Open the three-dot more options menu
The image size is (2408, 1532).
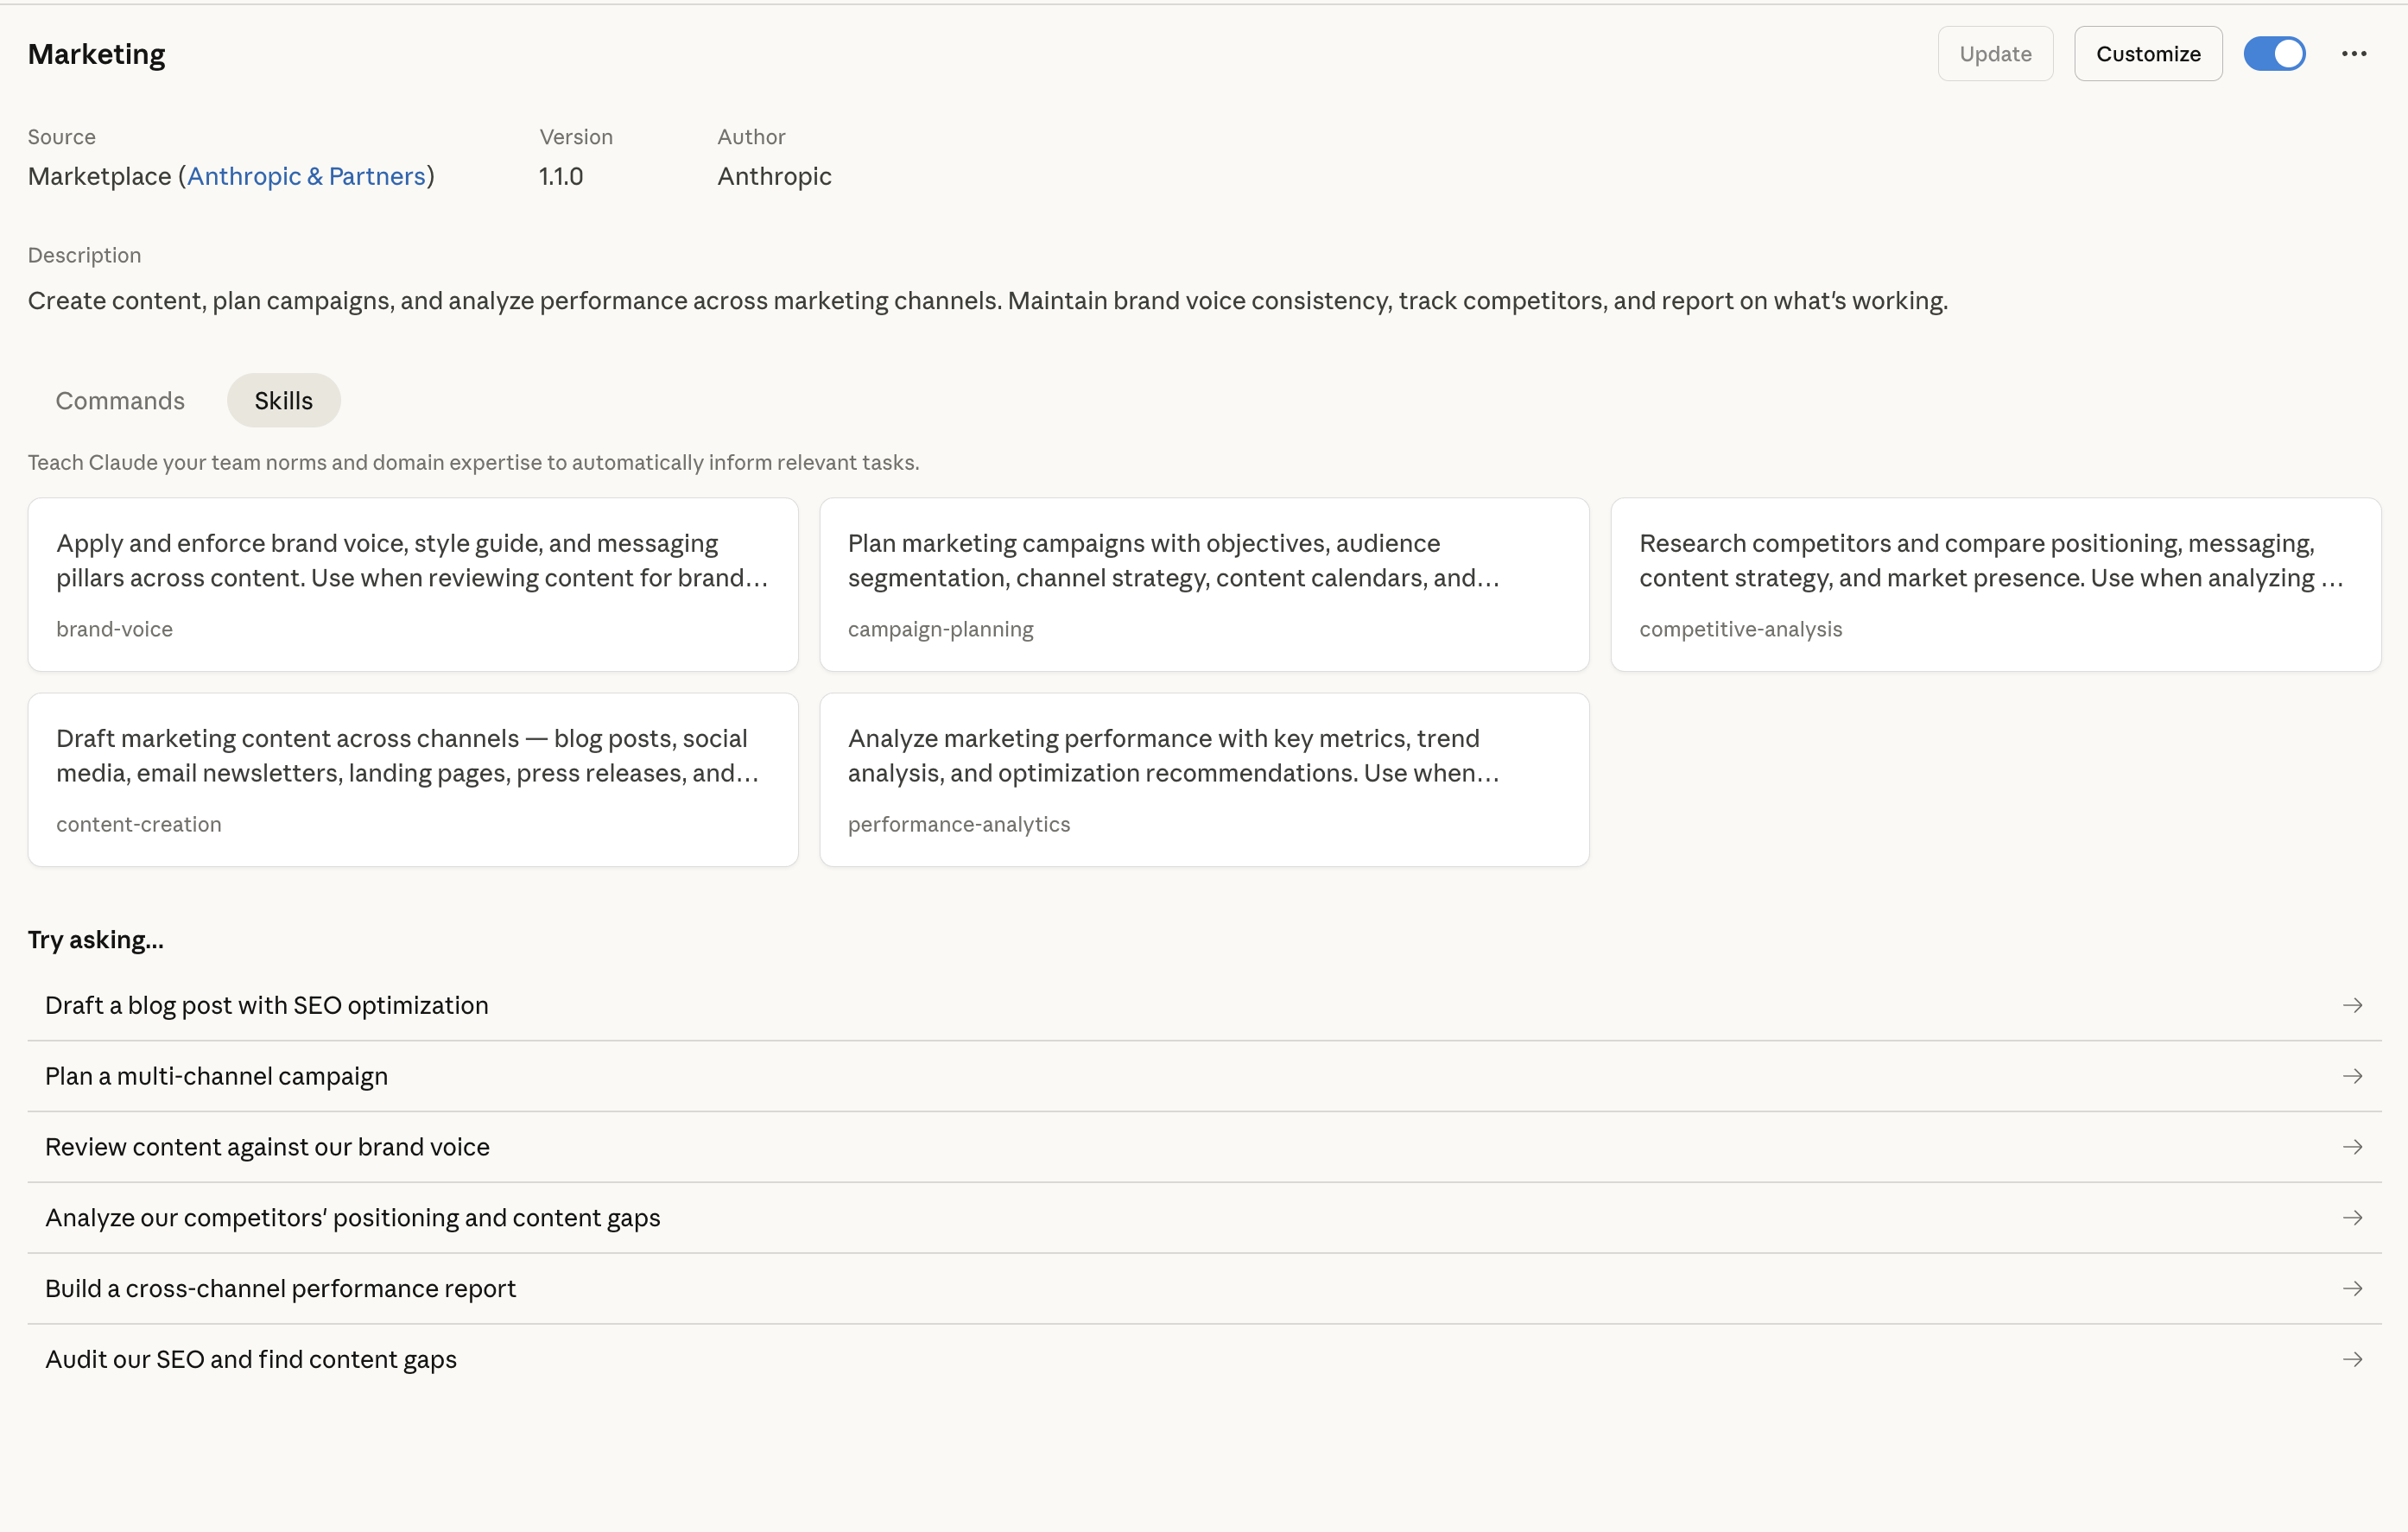2353,54
